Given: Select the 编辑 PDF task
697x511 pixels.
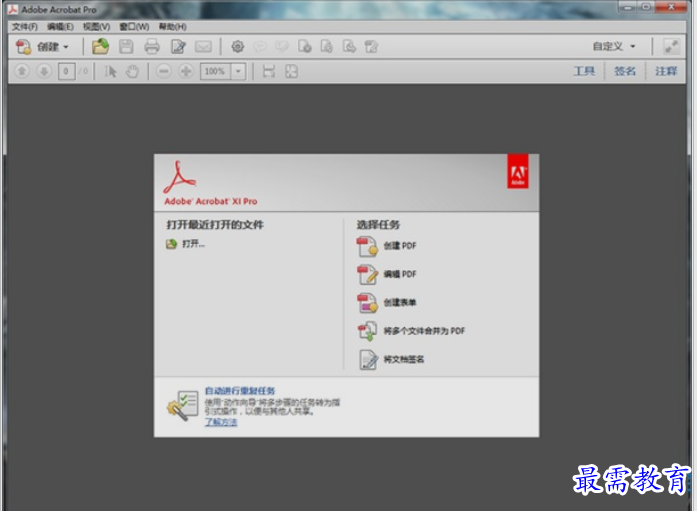Looking at the screenshot, I should tap(386, 275).
